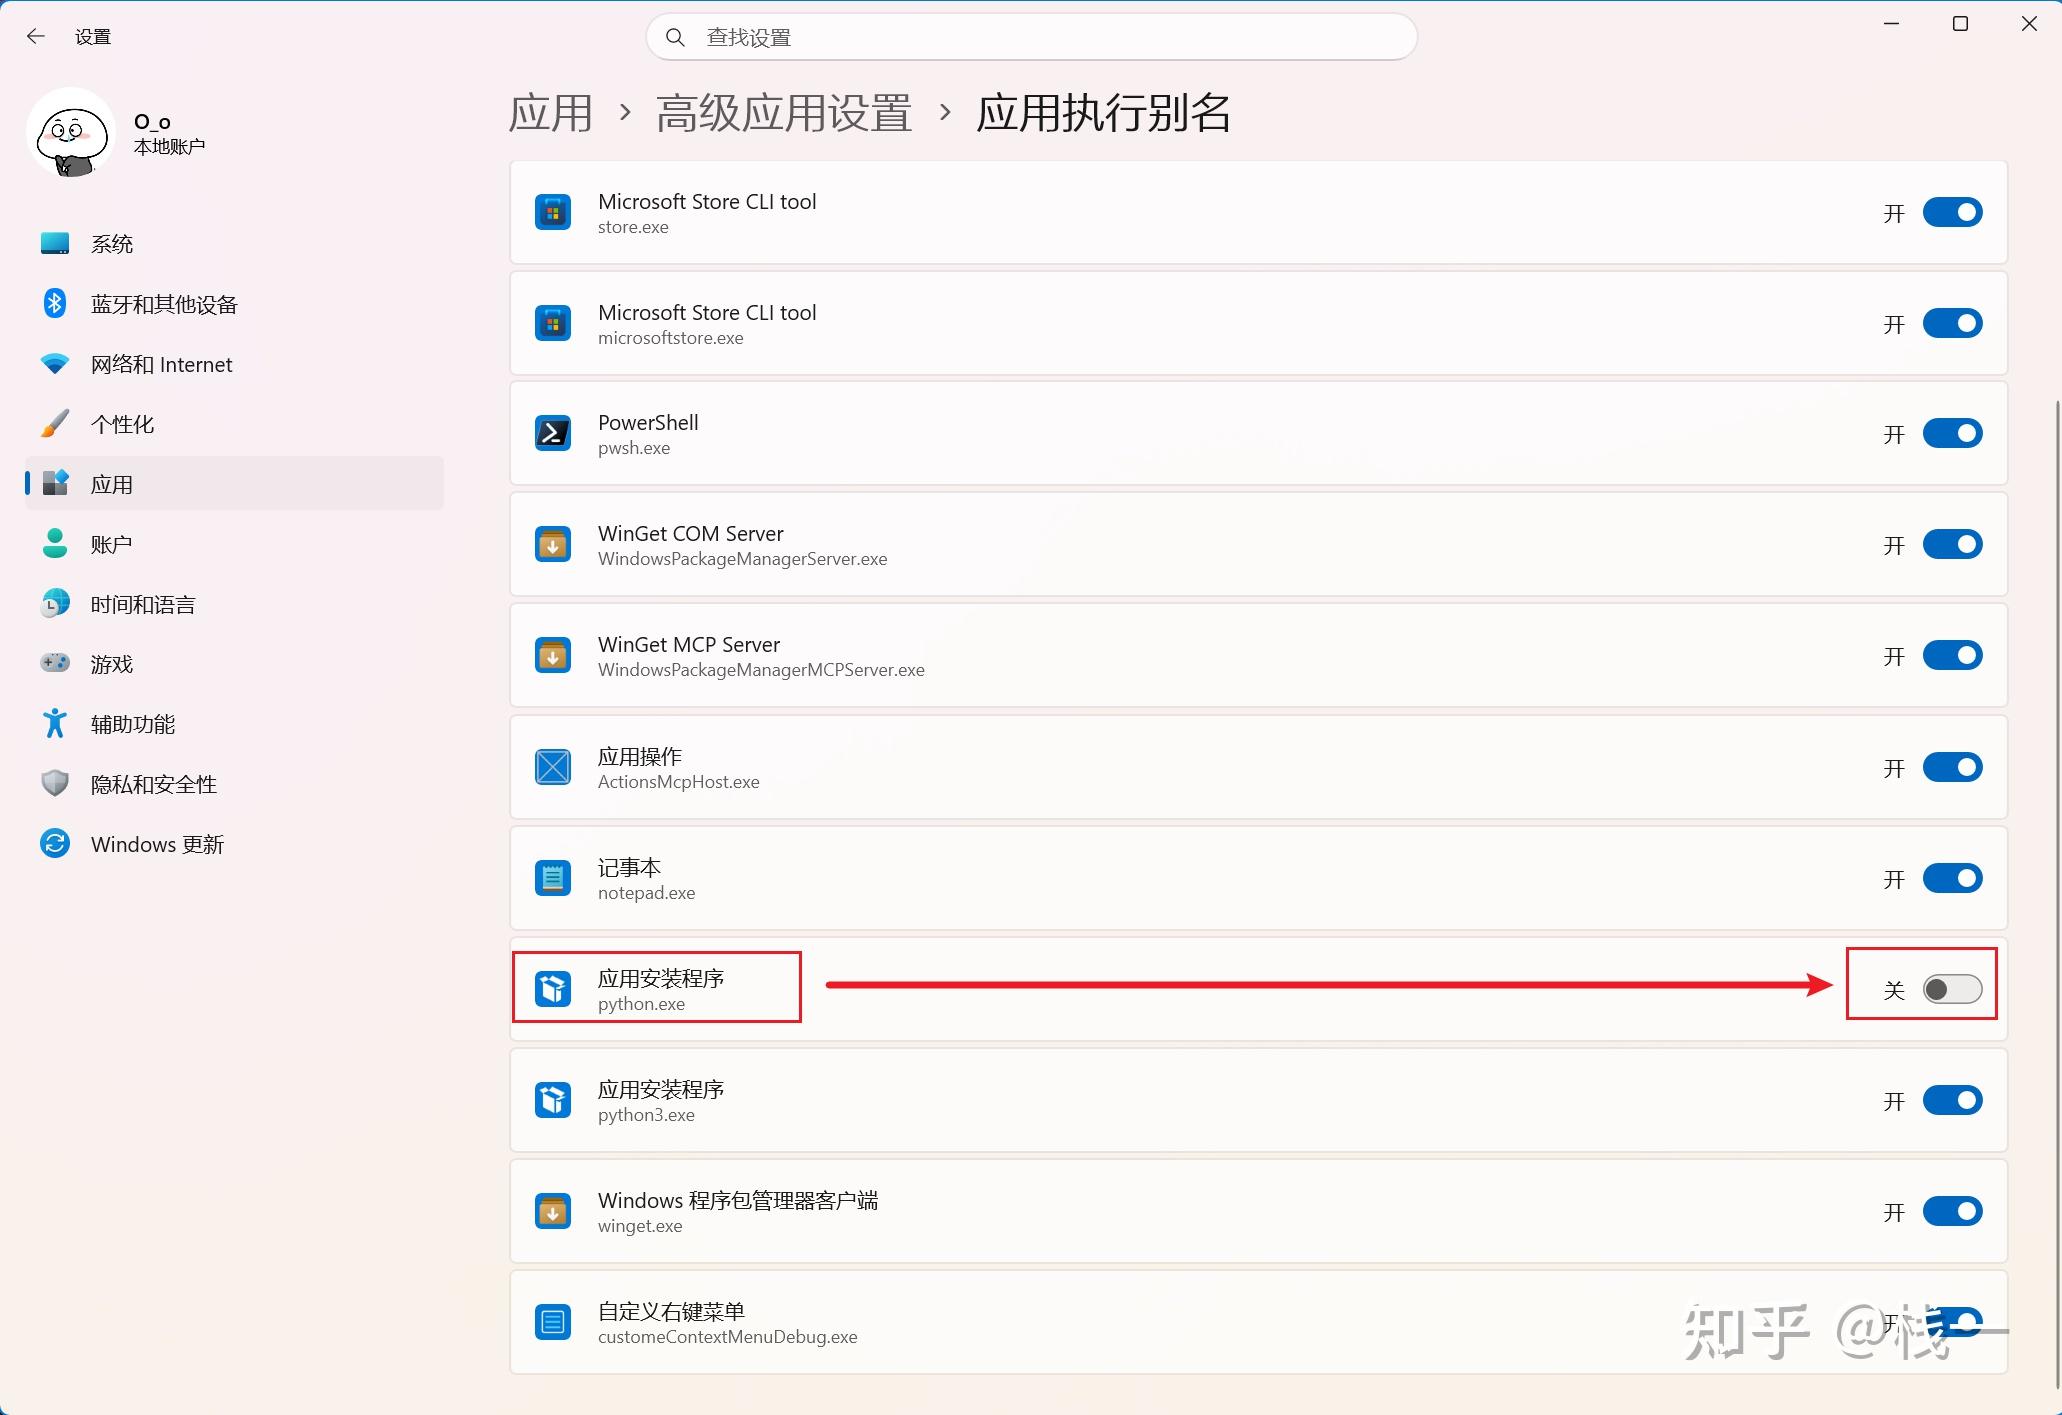The image size is (2062, 1415).
Task: Click the python.exe 应用安装程序 icon
Action: 553,989
